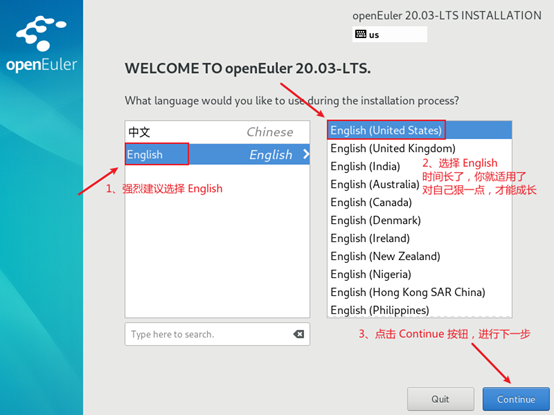Click the openEuler logo
Image resolution: width=554 pixels, height=415 pixels.
(41, 44)
